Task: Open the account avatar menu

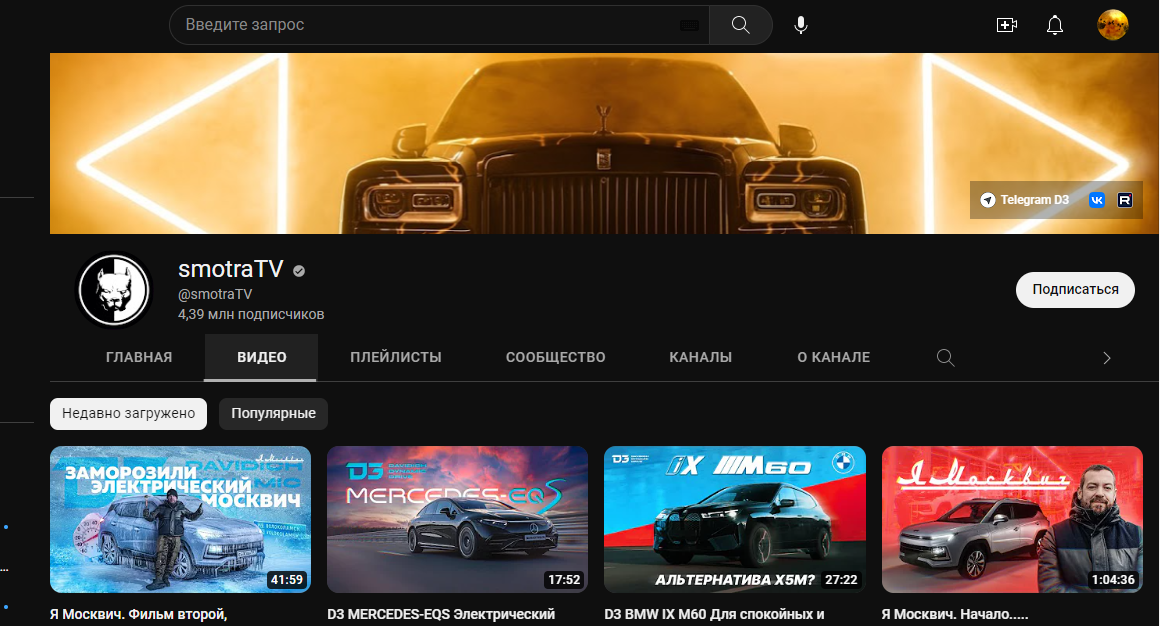Action: pos(1112,25)
